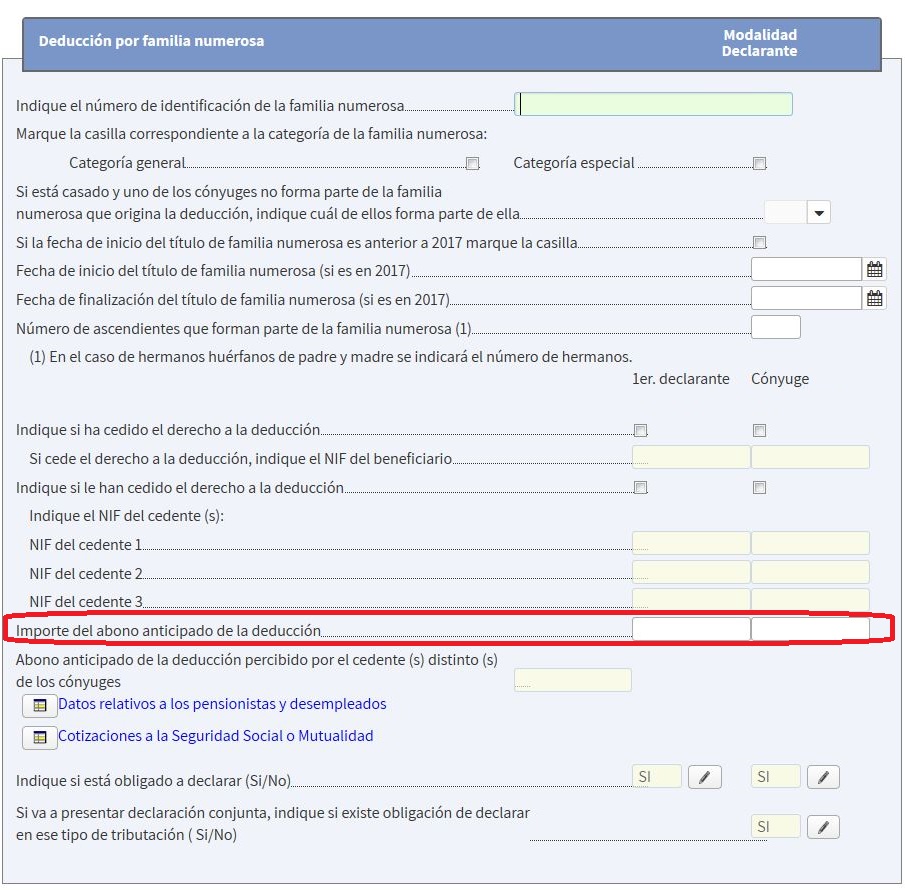Open the cónyuge family membership dropdown

click(819, 213)
